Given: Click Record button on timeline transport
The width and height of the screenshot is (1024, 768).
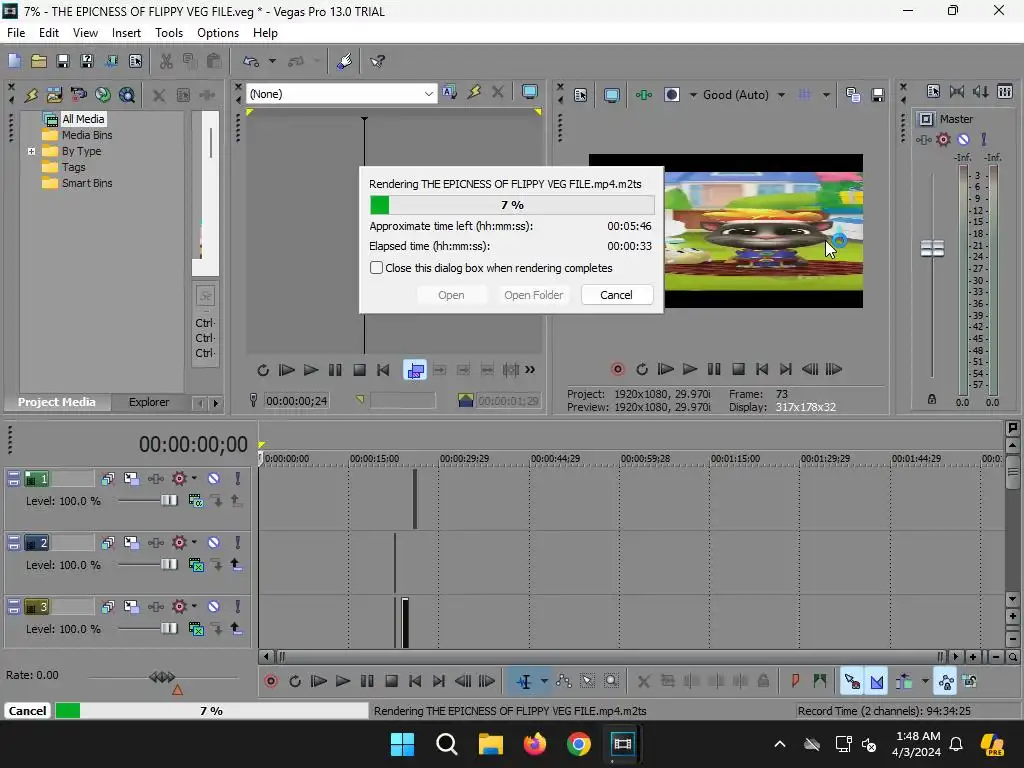Looking at the screenshot, I should 271,681.
